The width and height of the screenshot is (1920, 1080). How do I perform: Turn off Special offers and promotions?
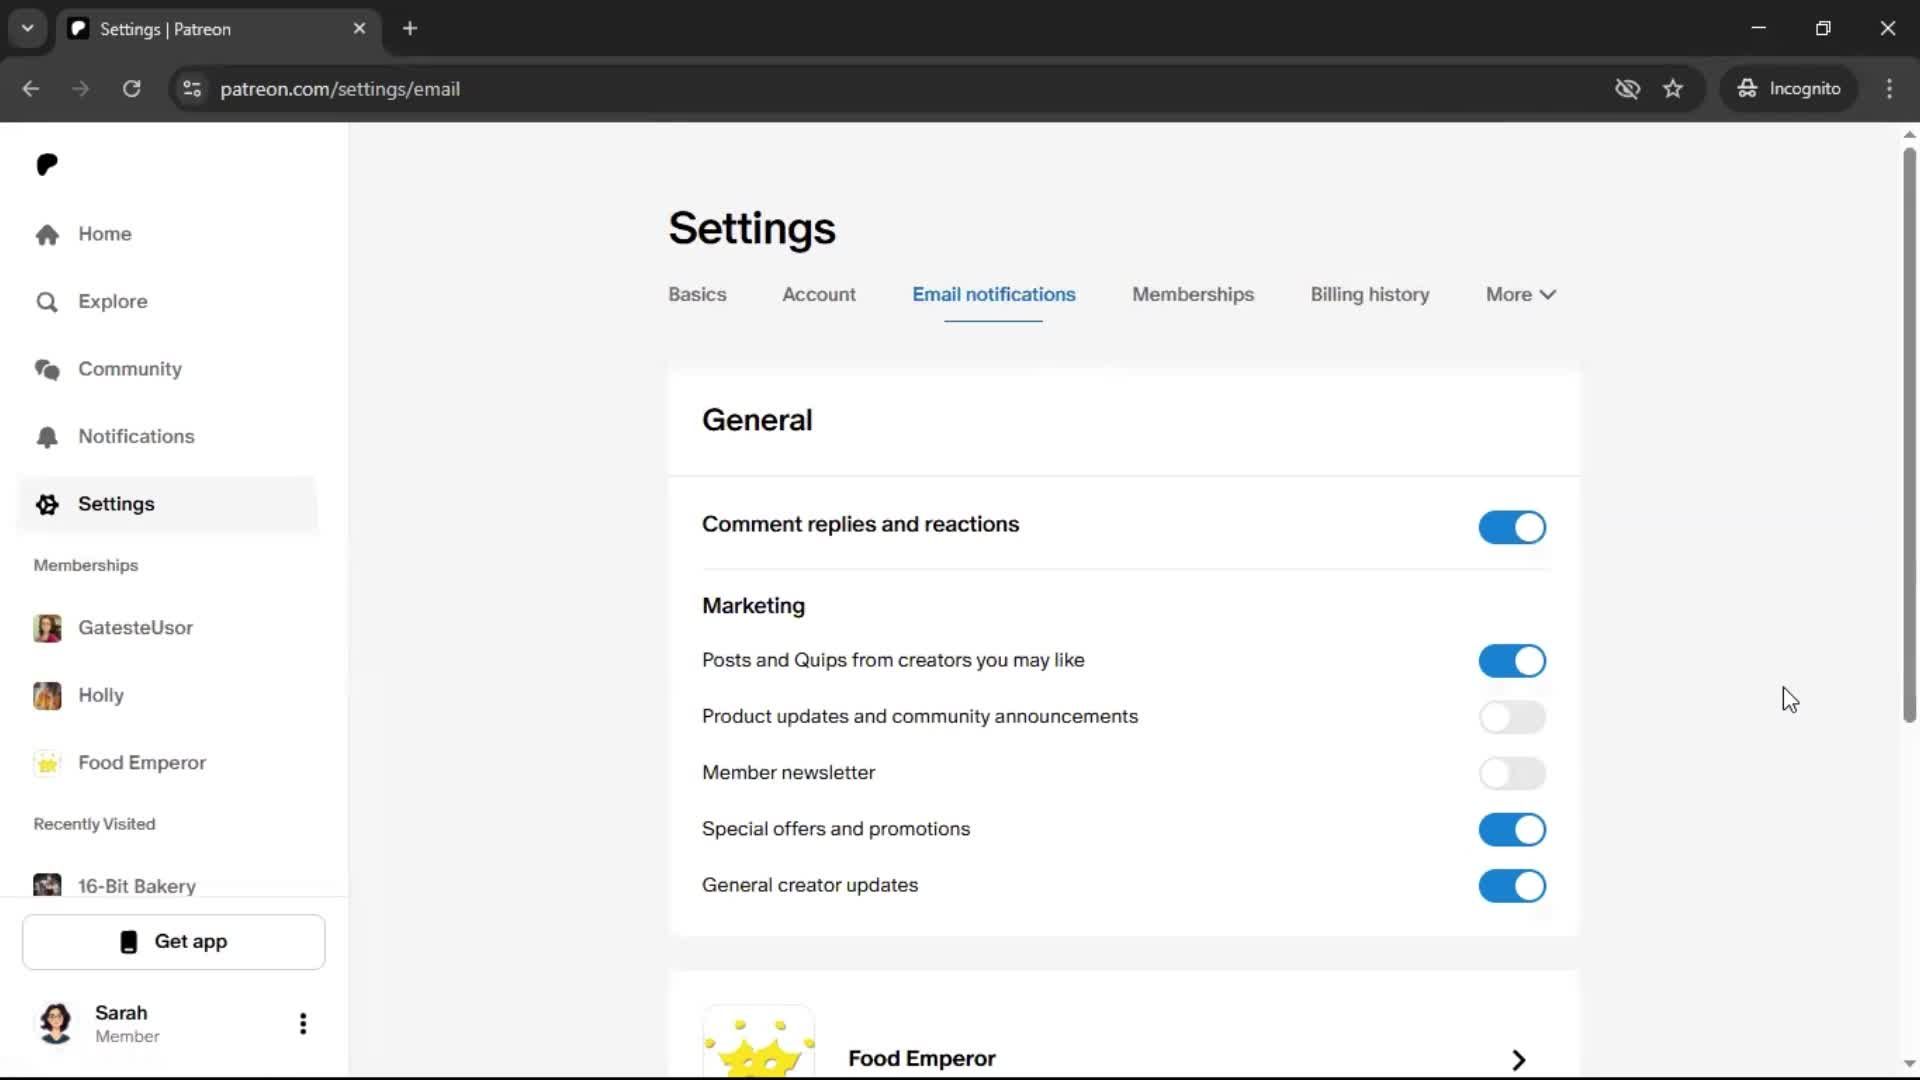click(1512, 829)
